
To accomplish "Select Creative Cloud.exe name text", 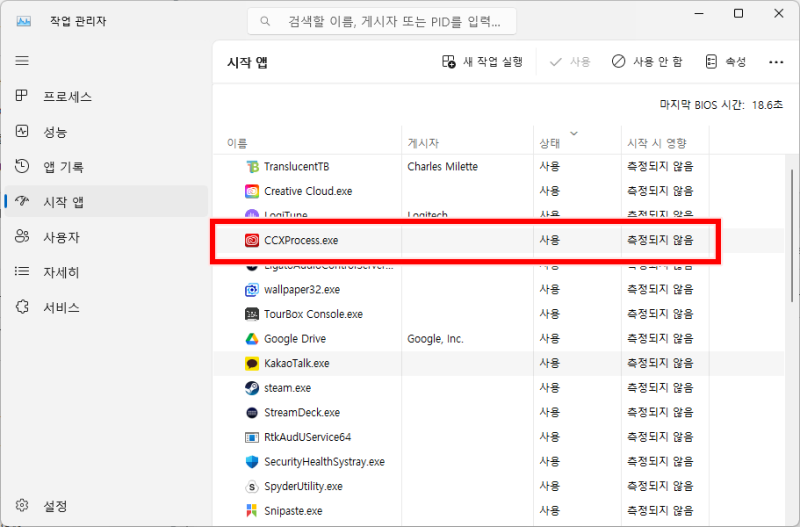I will [x=308, y=191].
